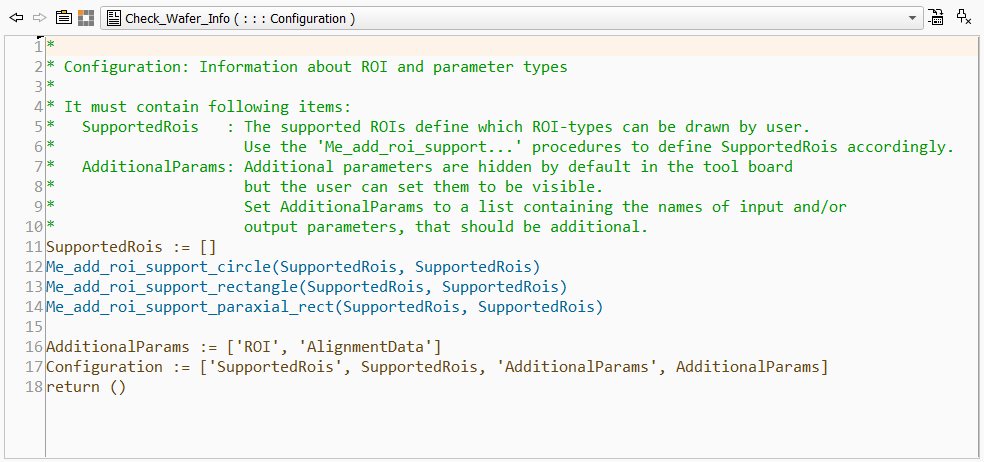Click the toolbar icon left of the pin
The image size is (984, 462).
[x=936, y=17]
